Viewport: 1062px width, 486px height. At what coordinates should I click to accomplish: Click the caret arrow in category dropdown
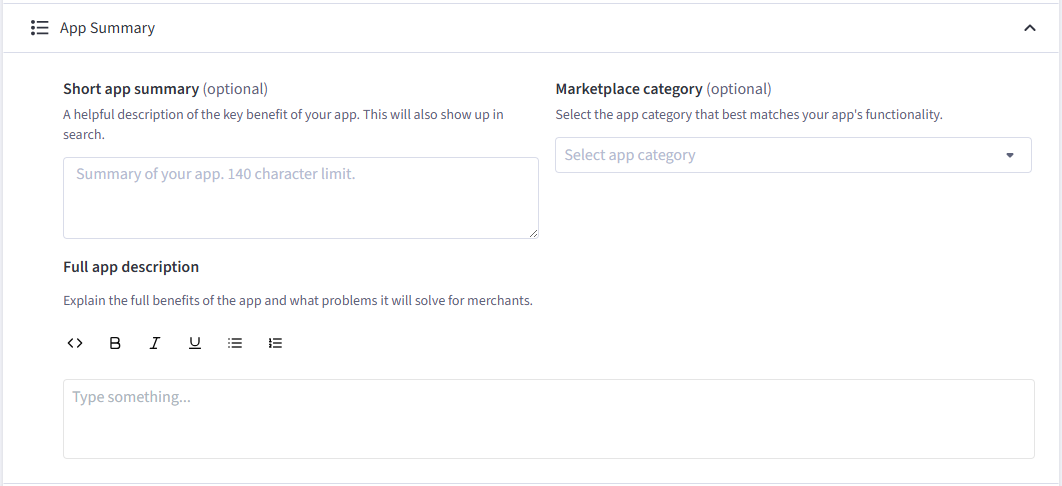(x=1010, y=155)
